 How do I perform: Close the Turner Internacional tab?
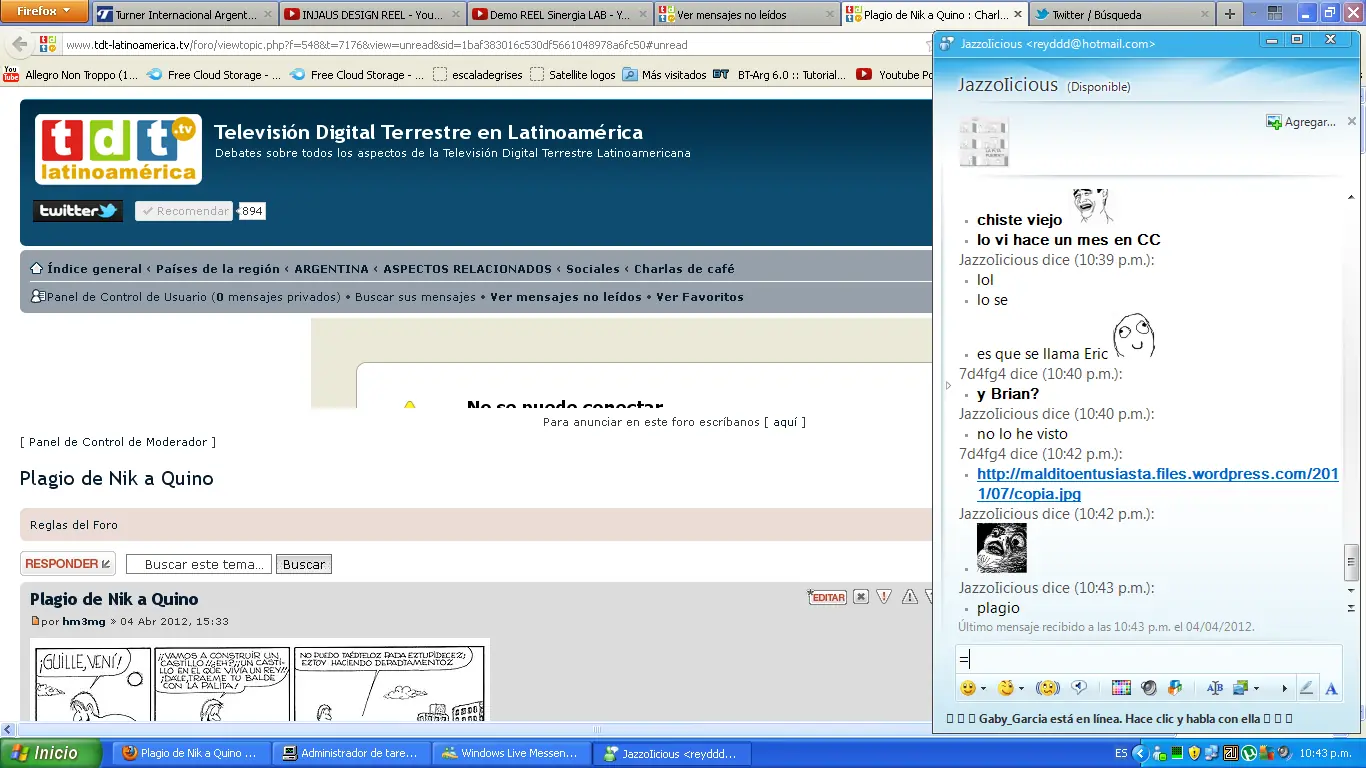tap(267, 15)
